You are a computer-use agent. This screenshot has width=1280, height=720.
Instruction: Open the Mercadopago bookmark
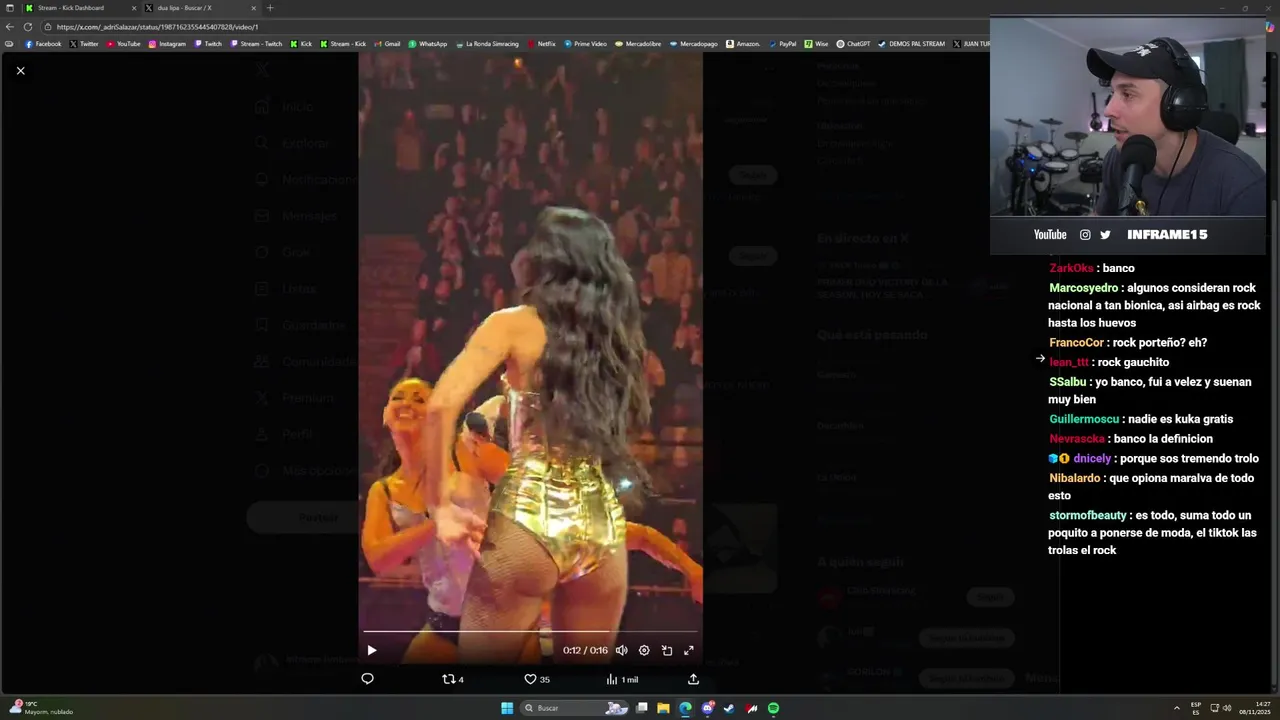693,44
